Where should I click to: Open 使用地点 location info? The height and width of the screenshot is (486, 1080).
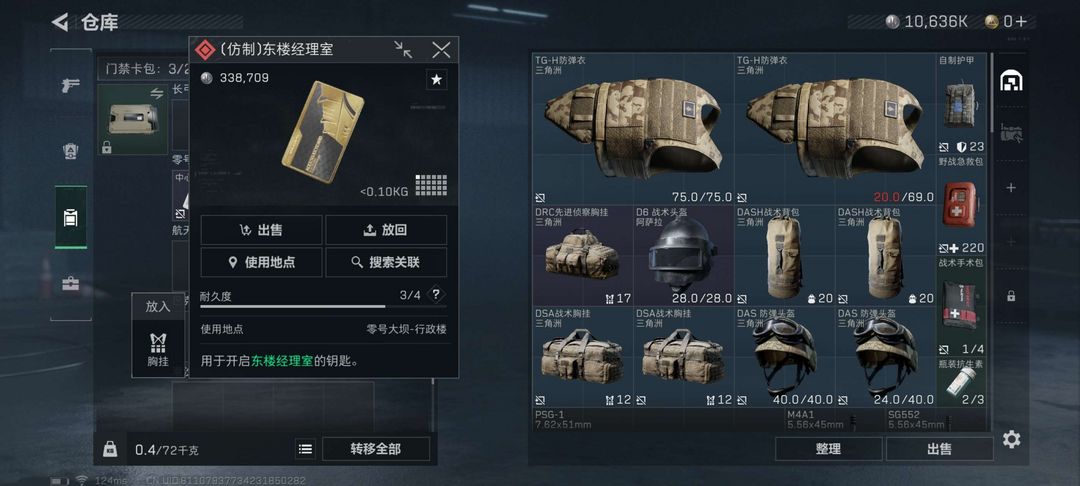click(261, 262)
